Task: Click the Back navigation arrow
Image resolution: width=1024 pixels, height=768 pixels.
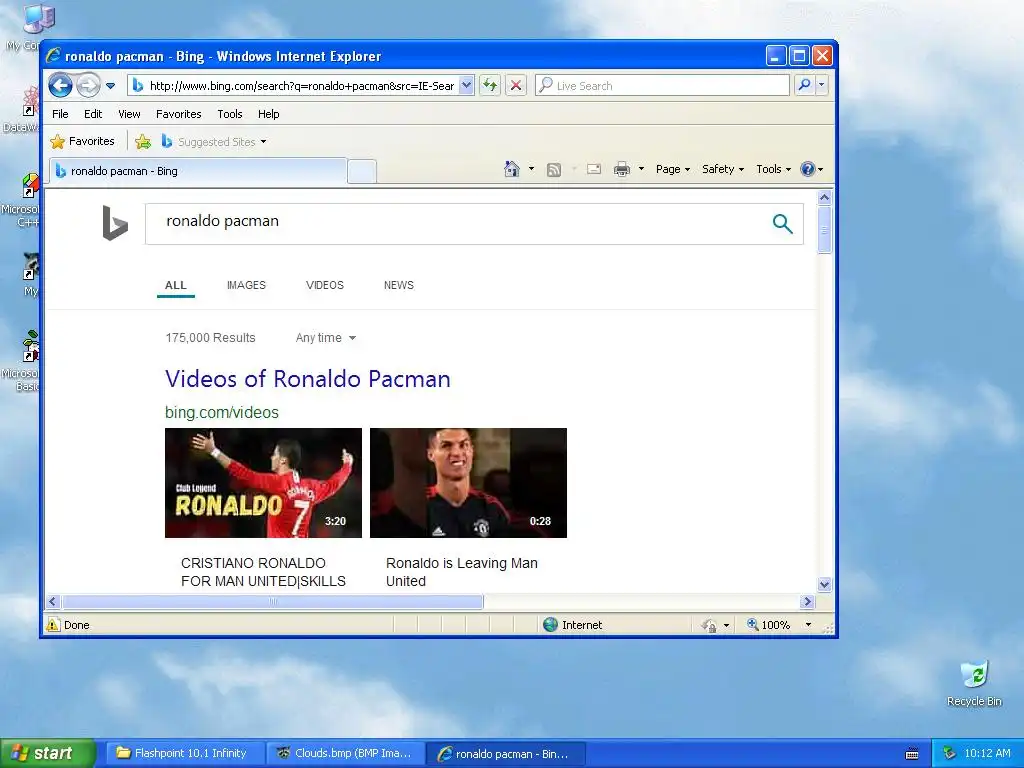Action: 60,86
